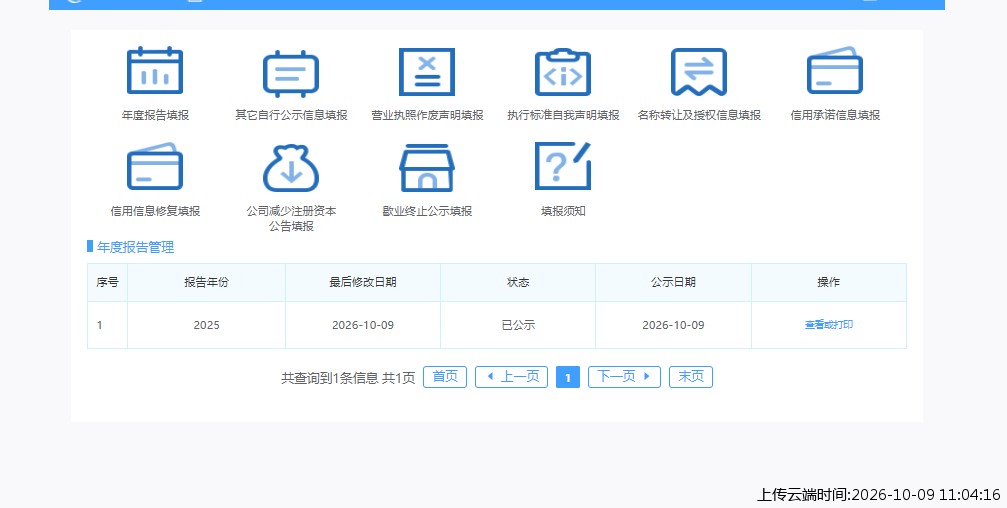Go to first page with 首页 button
This screenshot has width=1007, height=508.
point(445,377)
